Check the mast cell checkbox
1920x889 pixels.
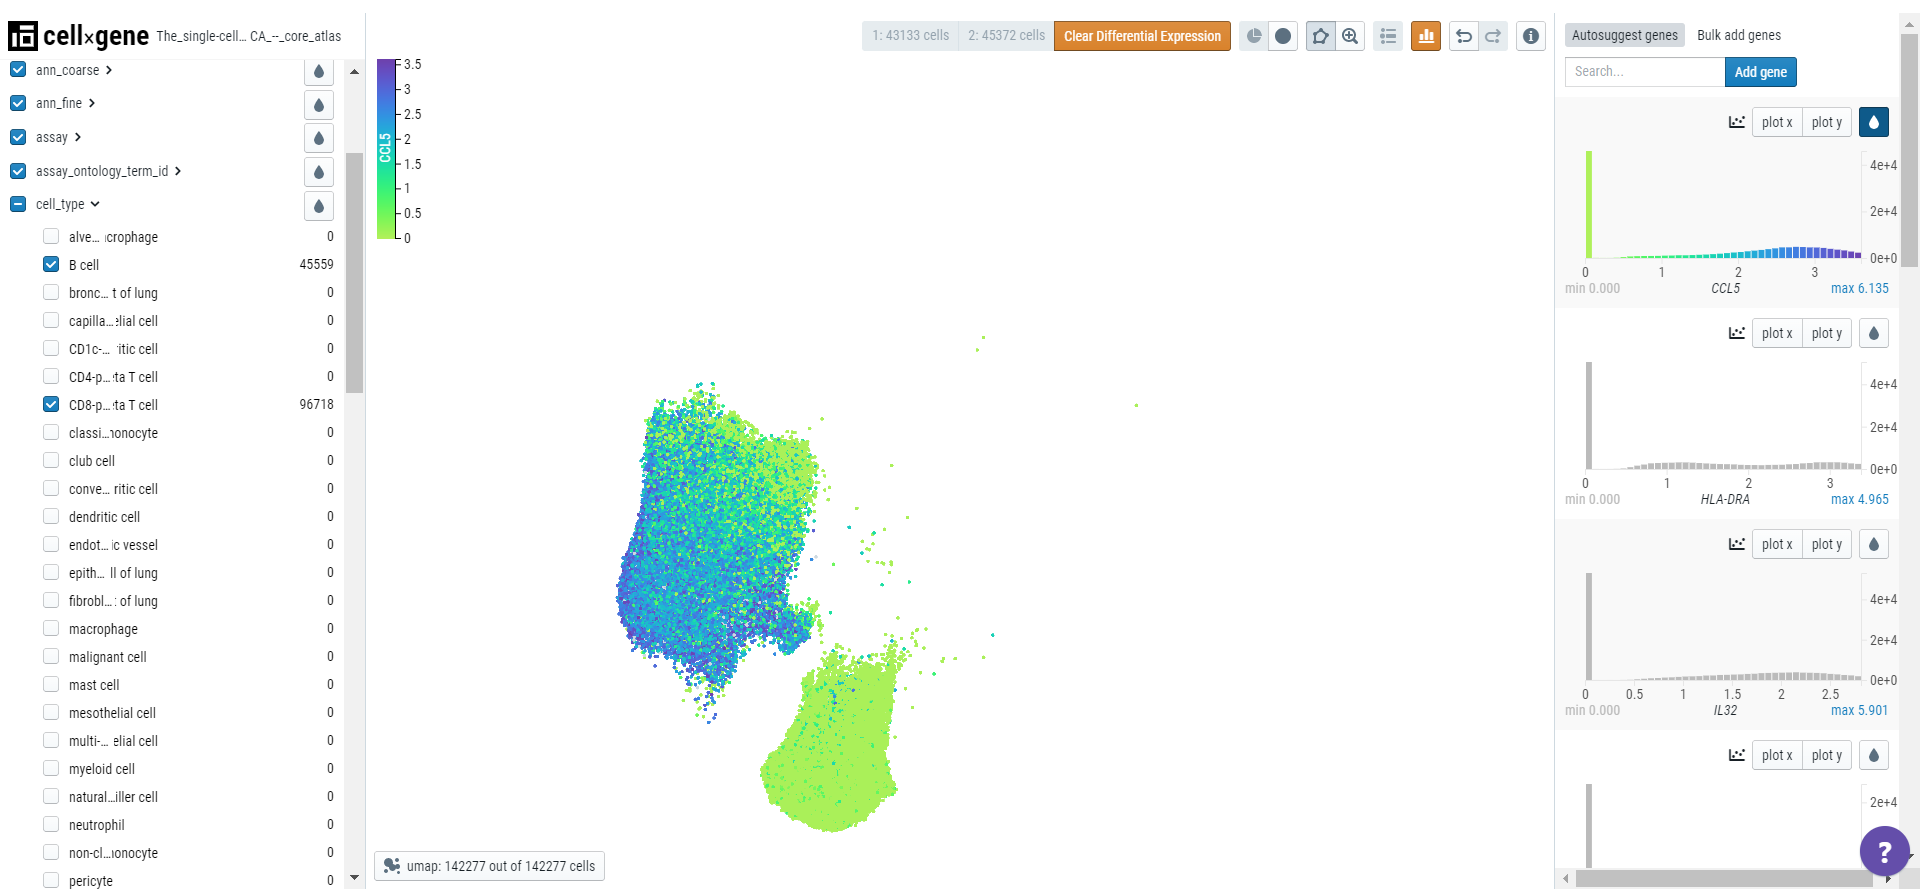tap(51, 684)
